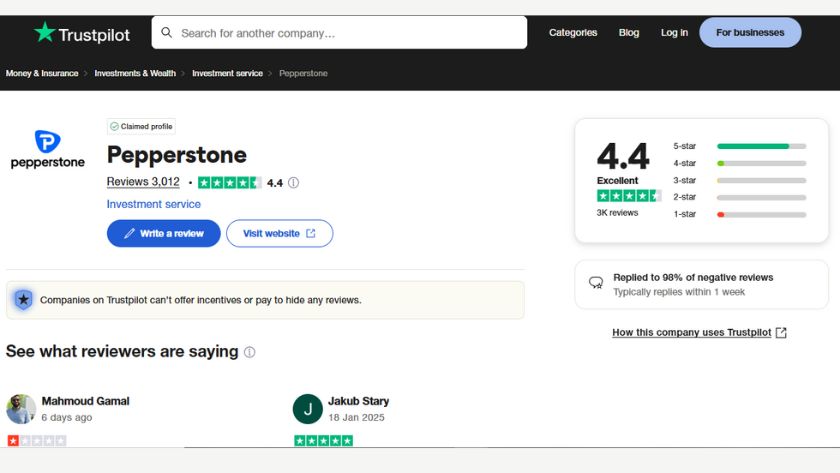Click the 3K reviews text

point(617,213)
